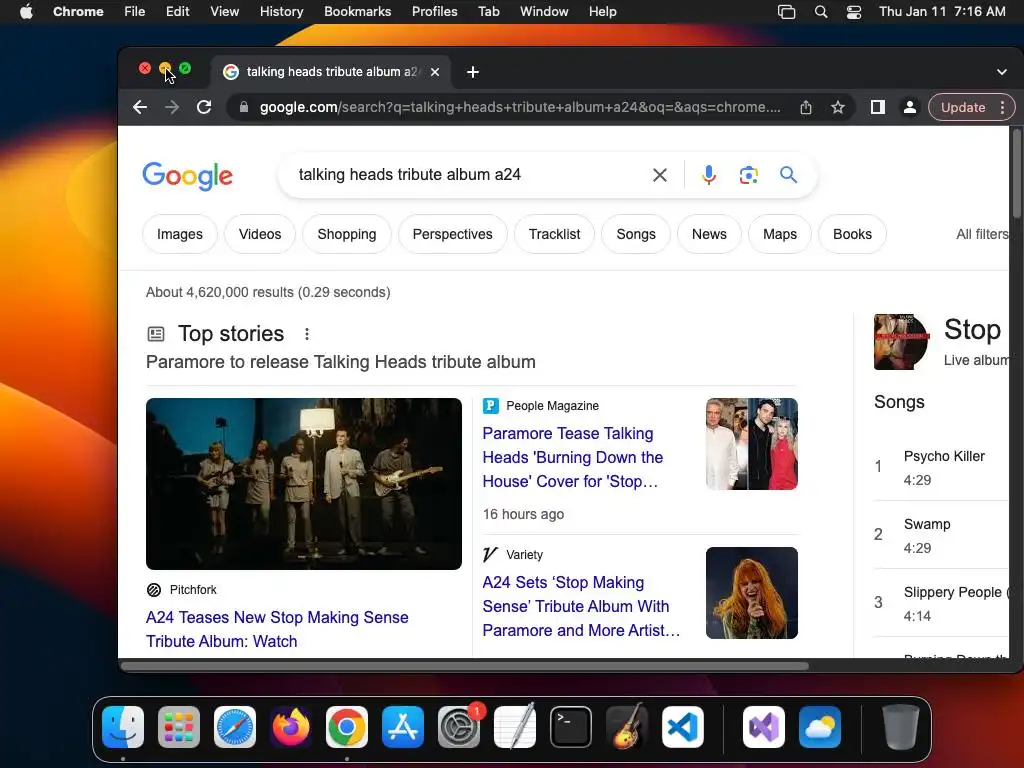Clear the search query with the X
This screenshot has width=1024, height=768.
click(660, 174)
